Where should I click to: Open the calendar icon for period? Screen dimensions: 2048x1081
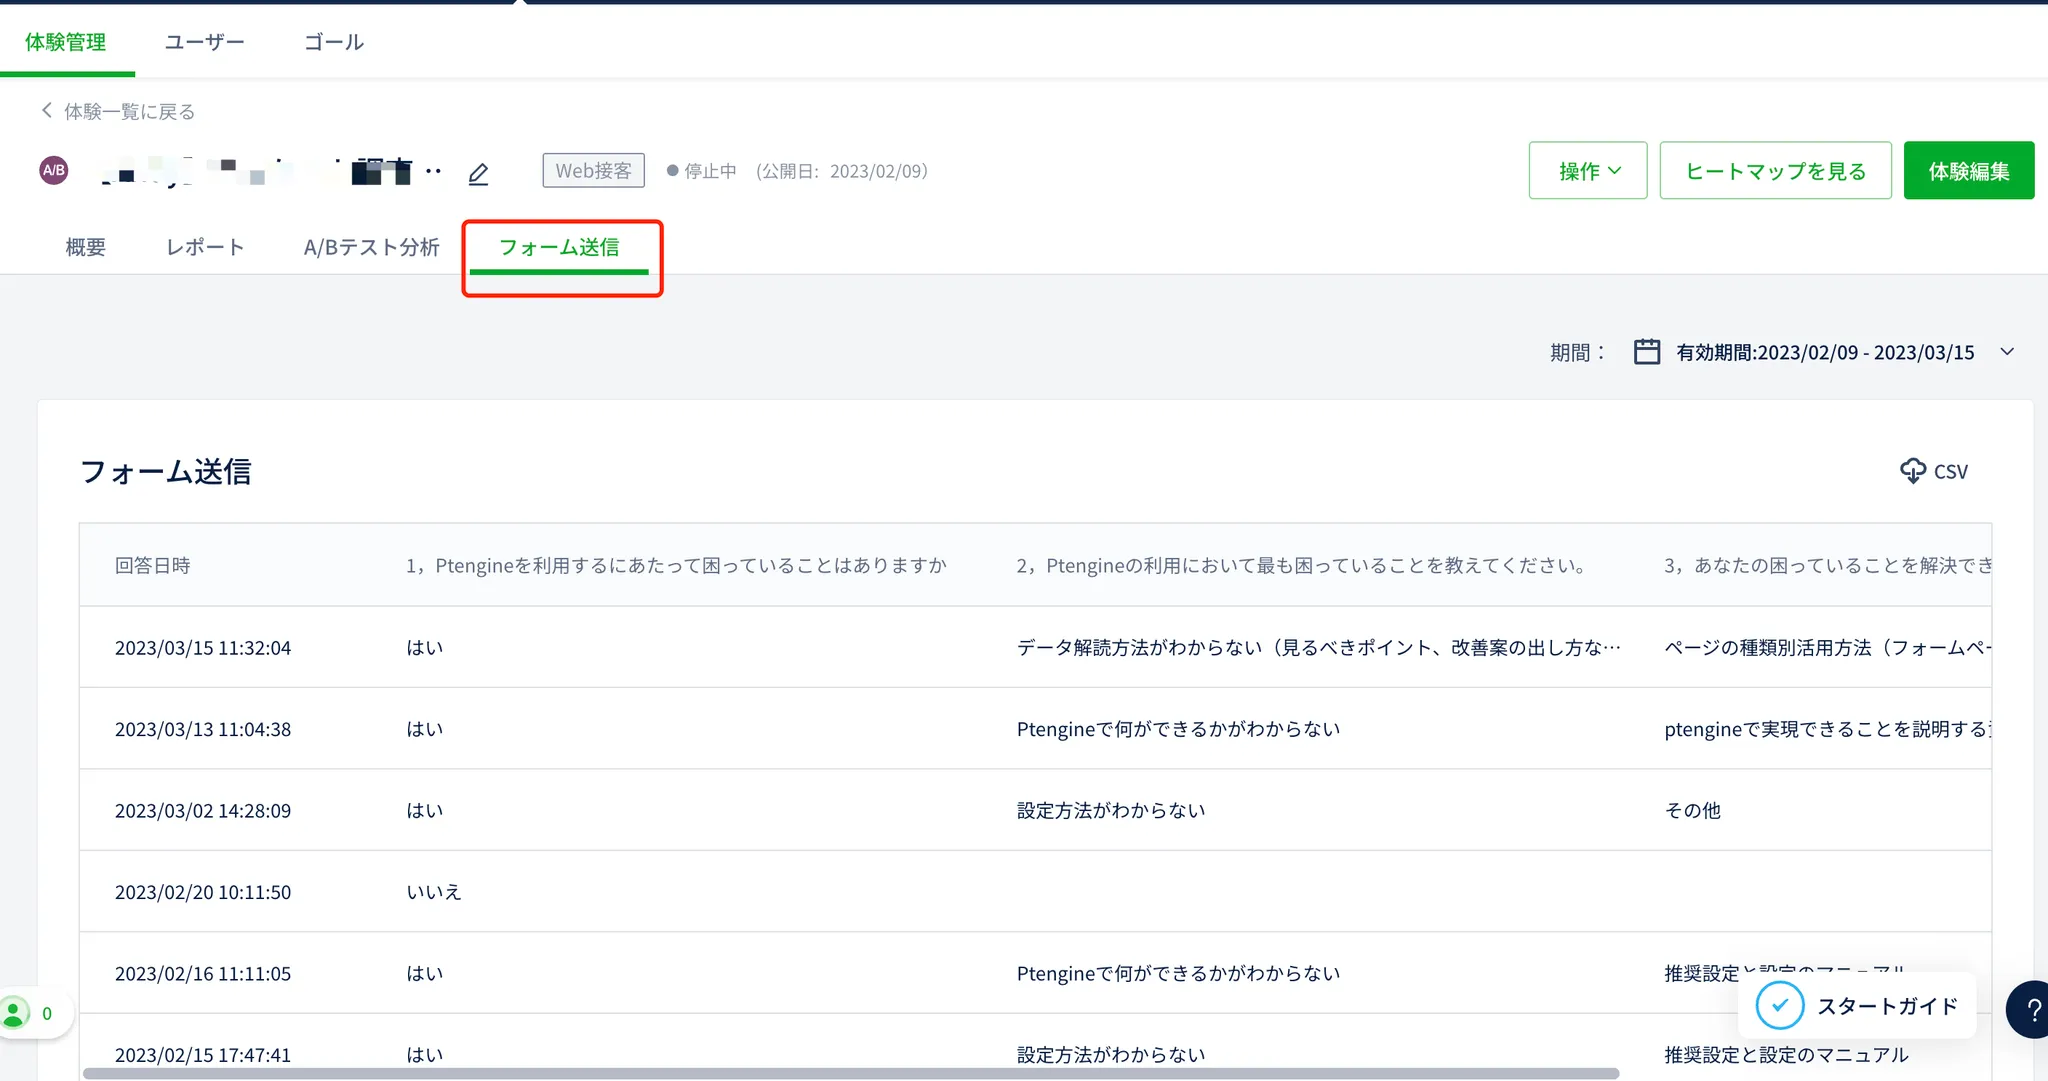(x=1646, y=352)
